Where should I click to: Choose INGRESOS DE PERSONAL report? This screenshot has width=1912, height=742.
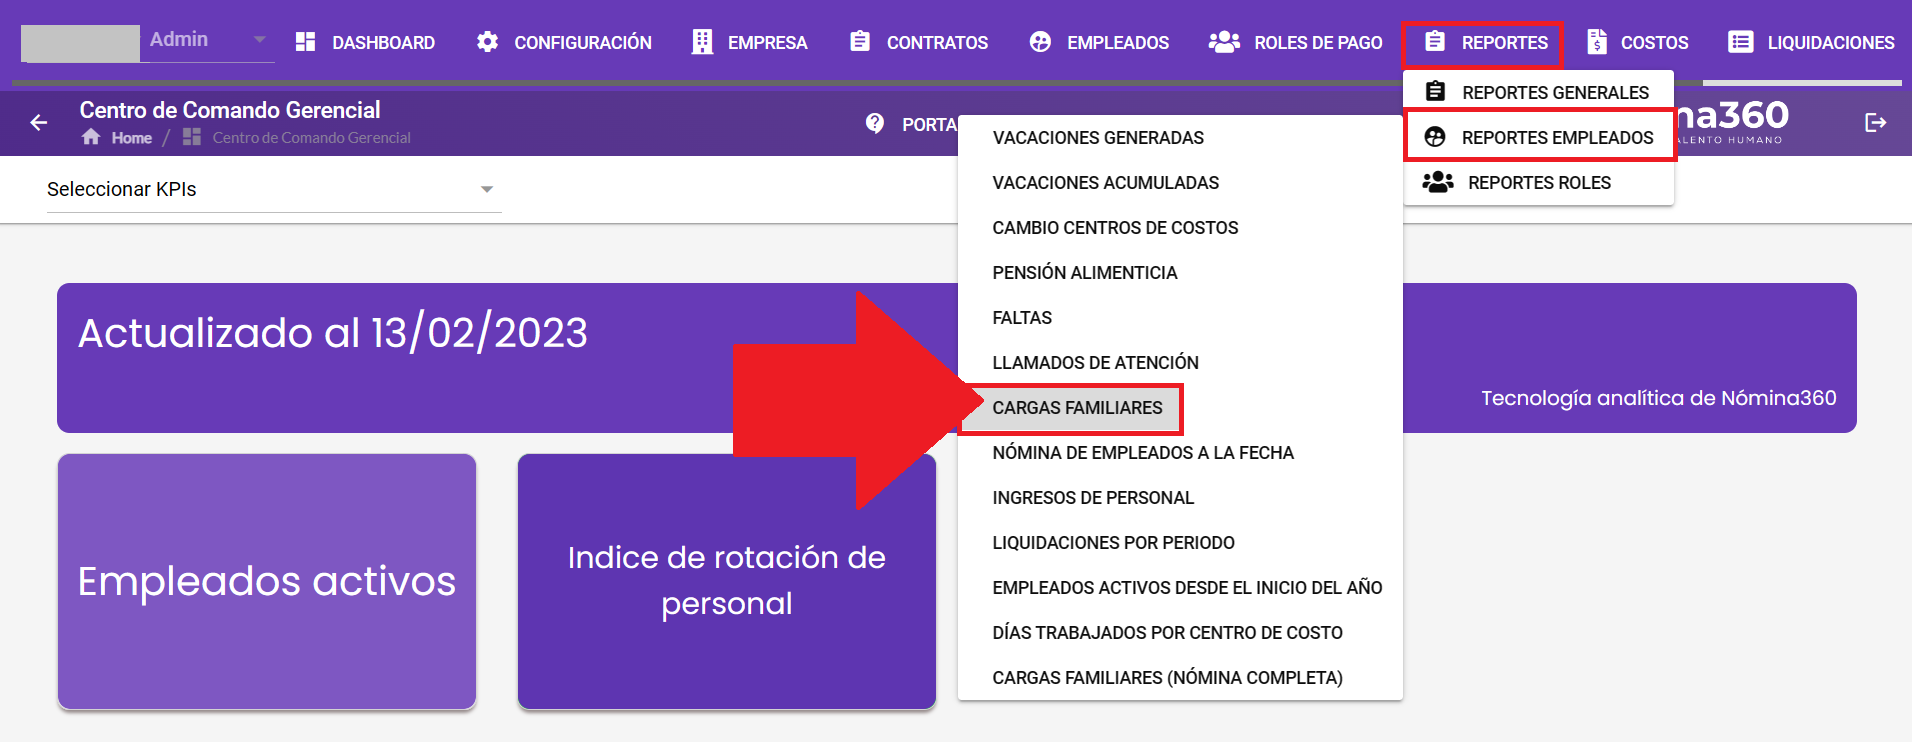pos(1180,498)
